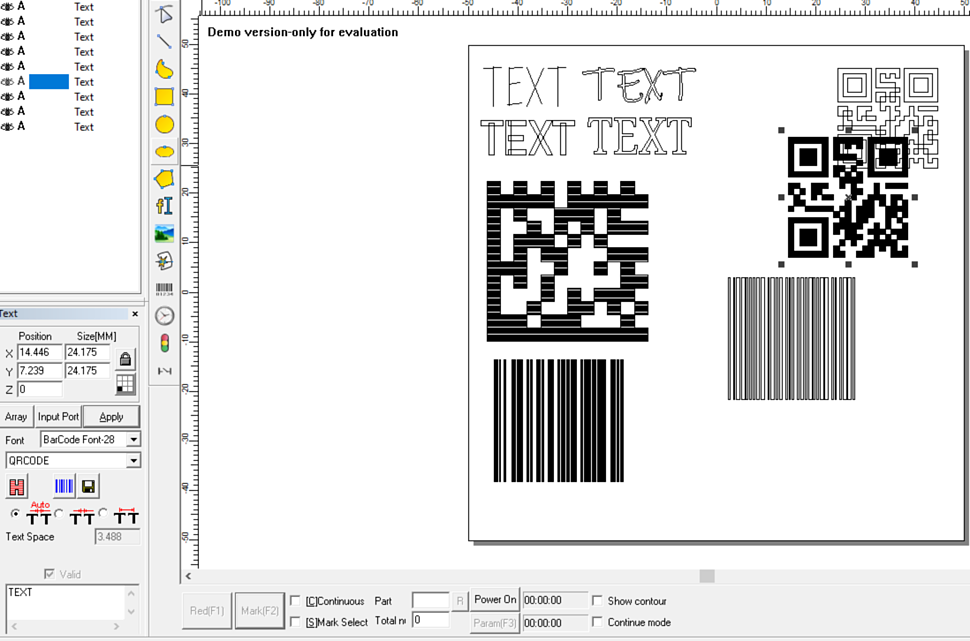The image size is (970, 641).
Task: Click the Y-row size field
Action: pyautogui.click(x=88, y=371)
